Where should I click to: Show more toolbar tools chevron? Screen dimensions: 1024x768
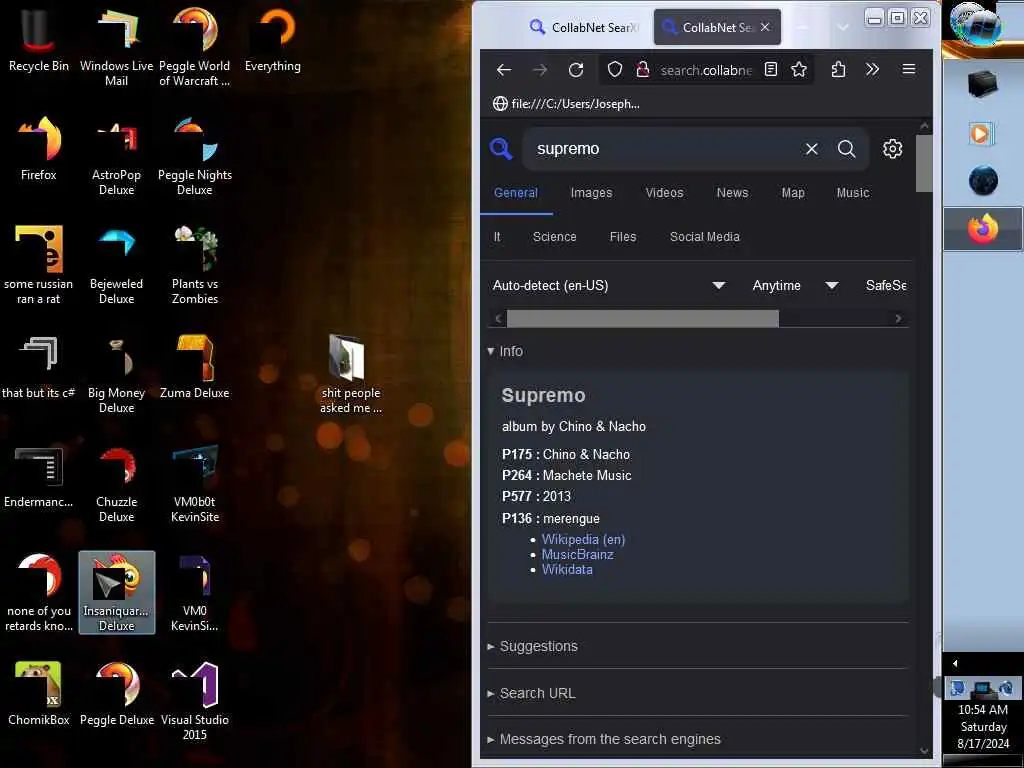(x=872, y=69)
